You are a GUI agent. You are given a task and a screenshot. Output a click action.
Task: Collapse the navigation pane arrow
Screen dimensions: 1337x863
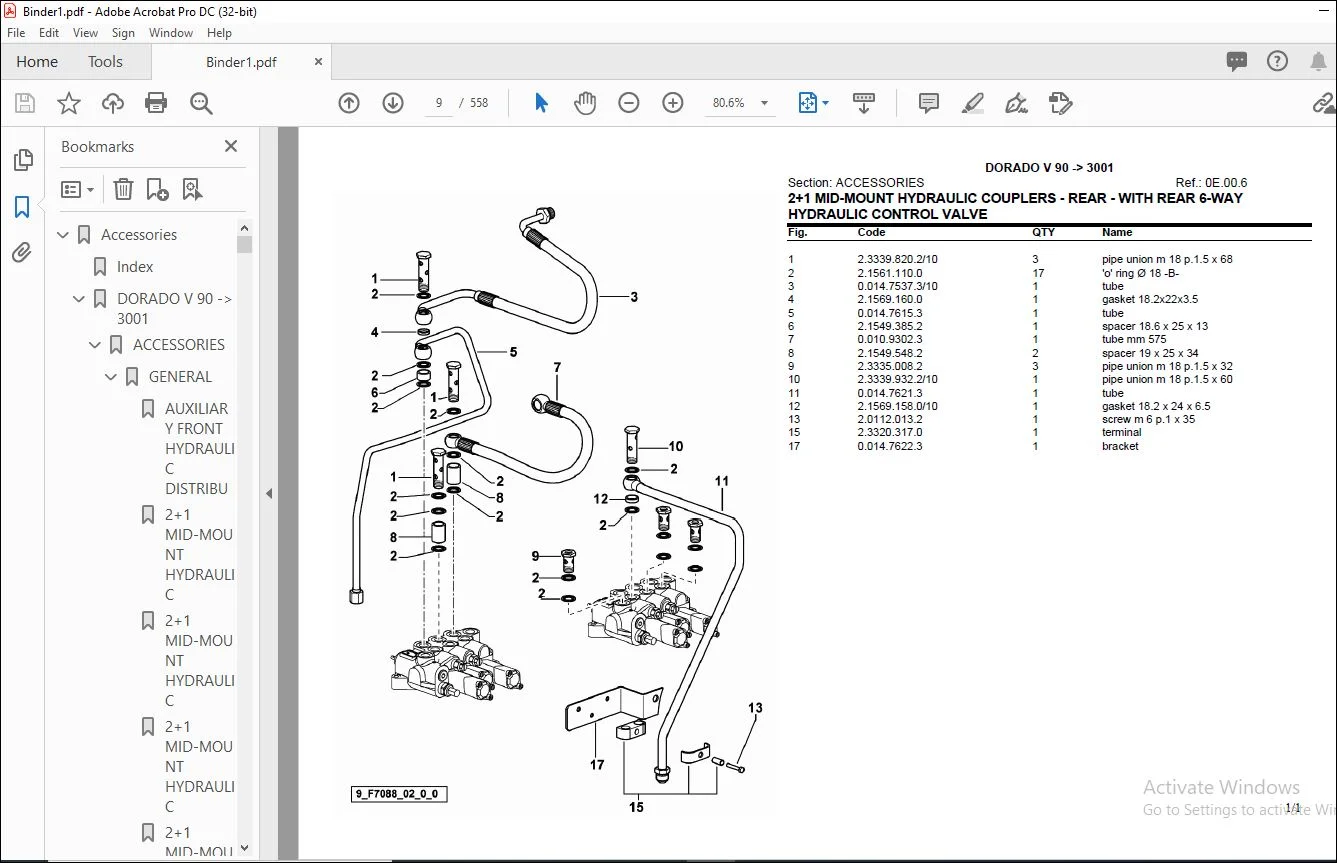pos(268,494)
